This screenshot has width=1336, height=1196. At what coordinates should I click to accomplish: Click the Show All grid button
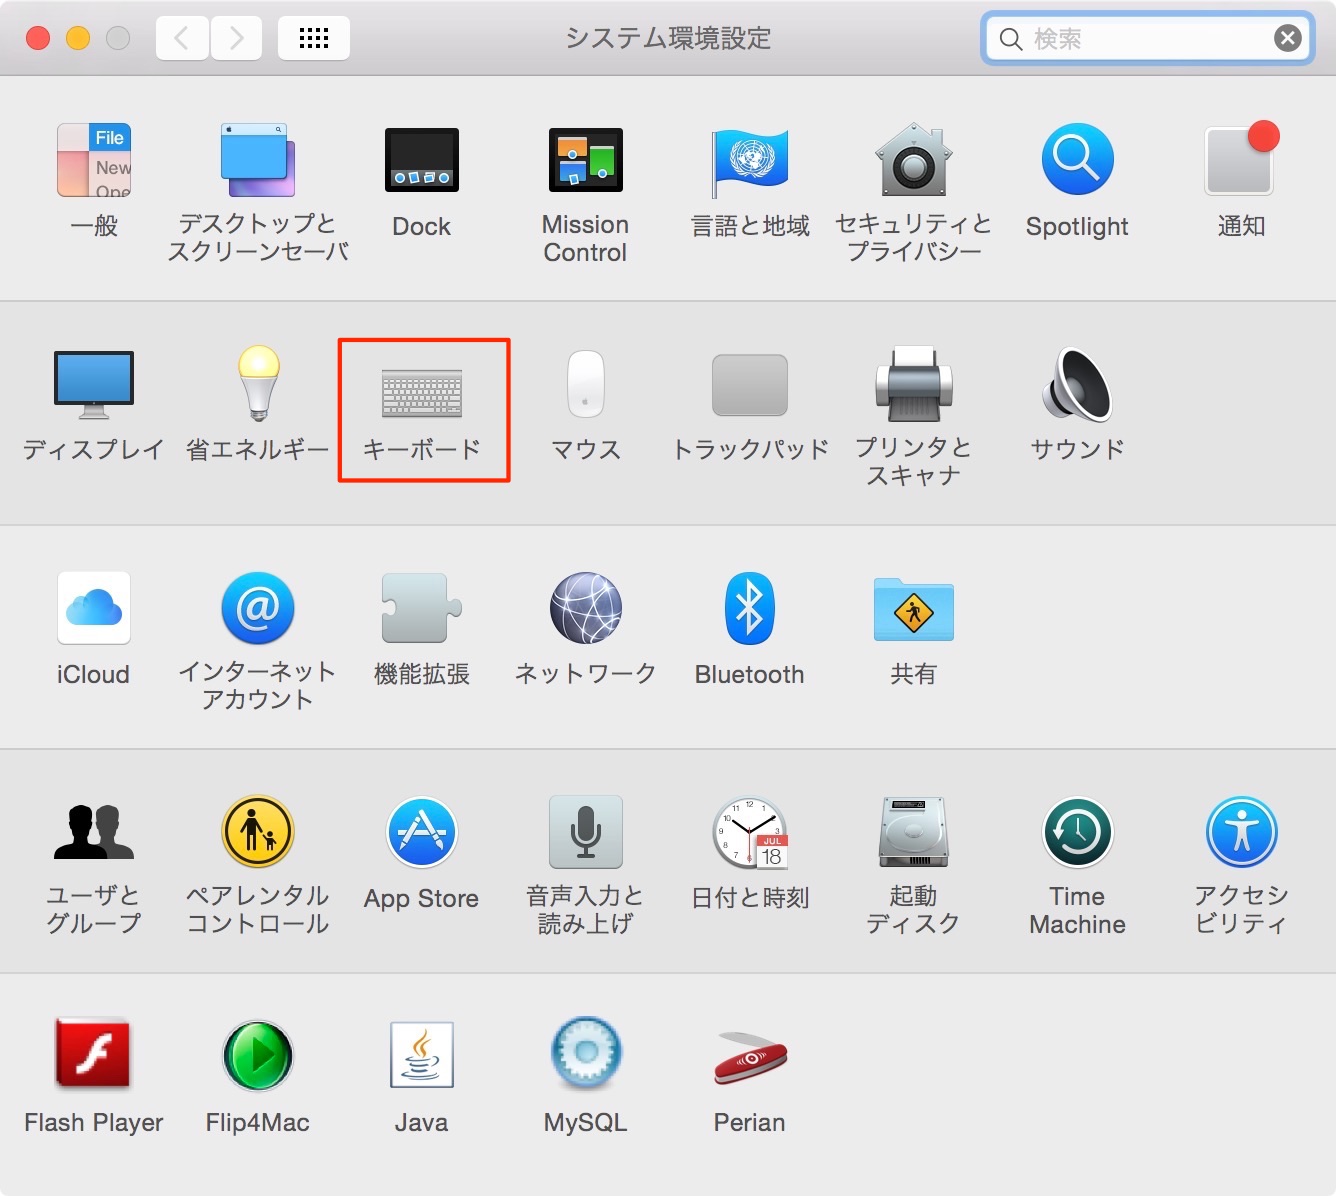click(314, 38)
